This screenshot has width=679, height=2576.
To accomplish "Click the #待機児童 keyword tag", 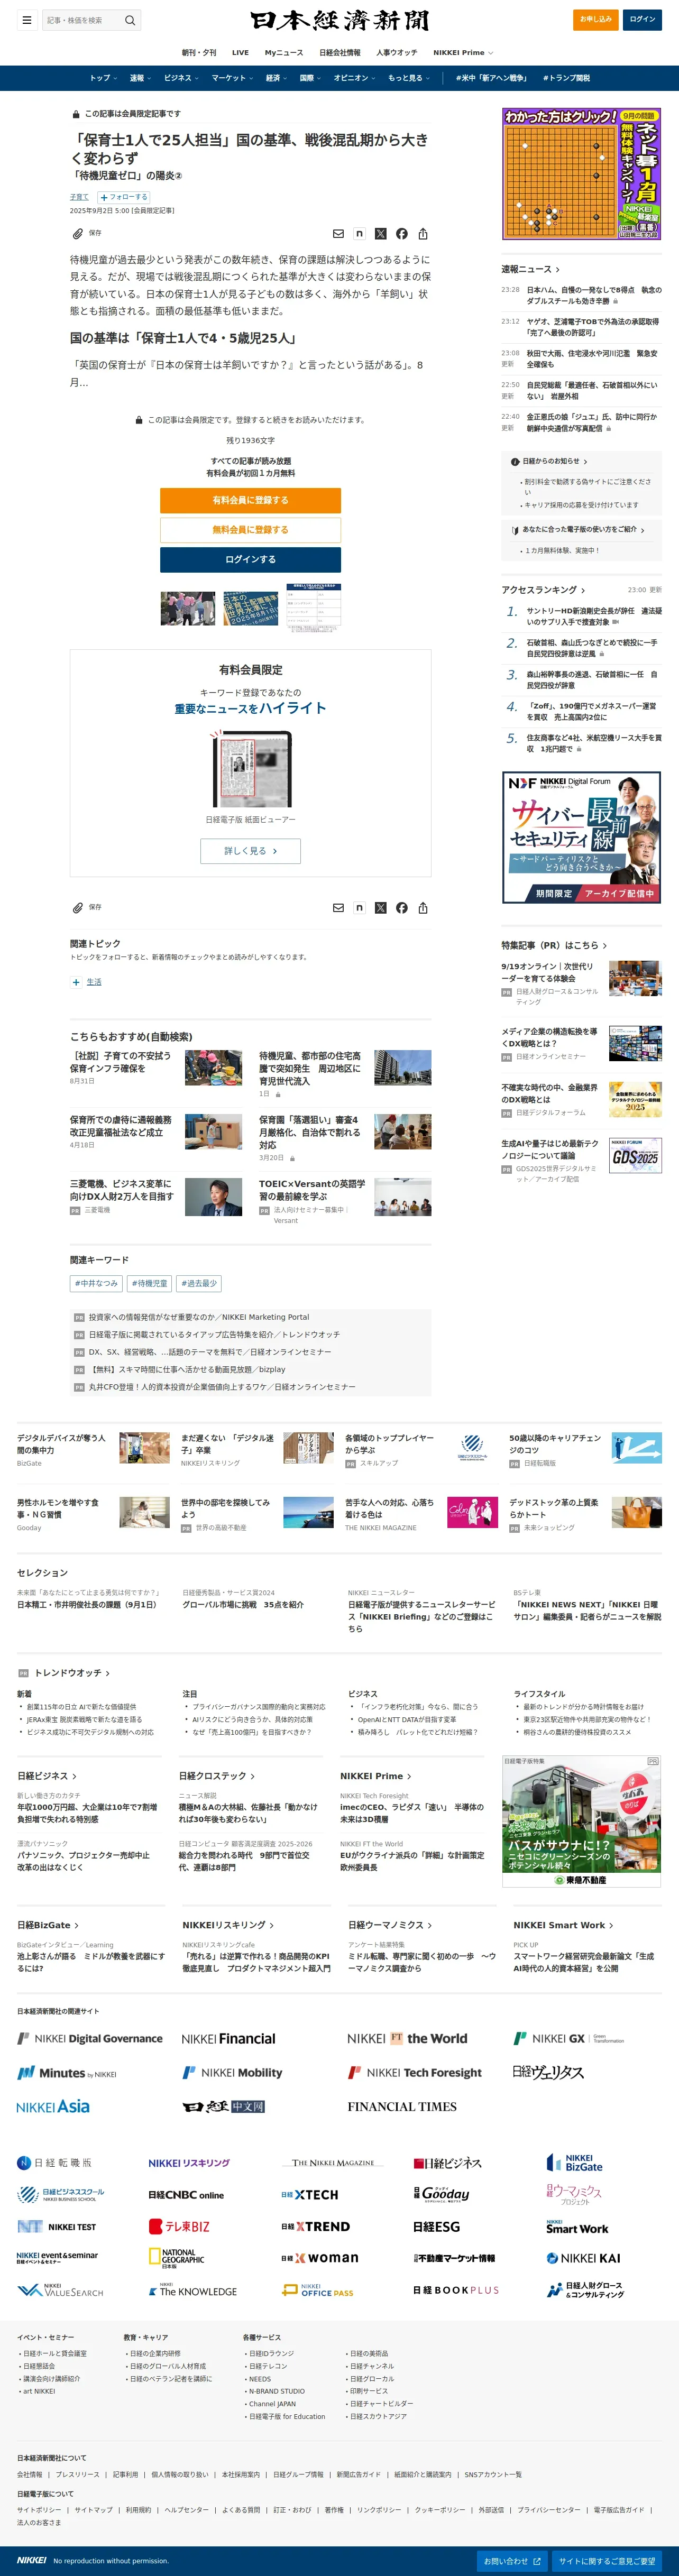I will click(150, 1283).
